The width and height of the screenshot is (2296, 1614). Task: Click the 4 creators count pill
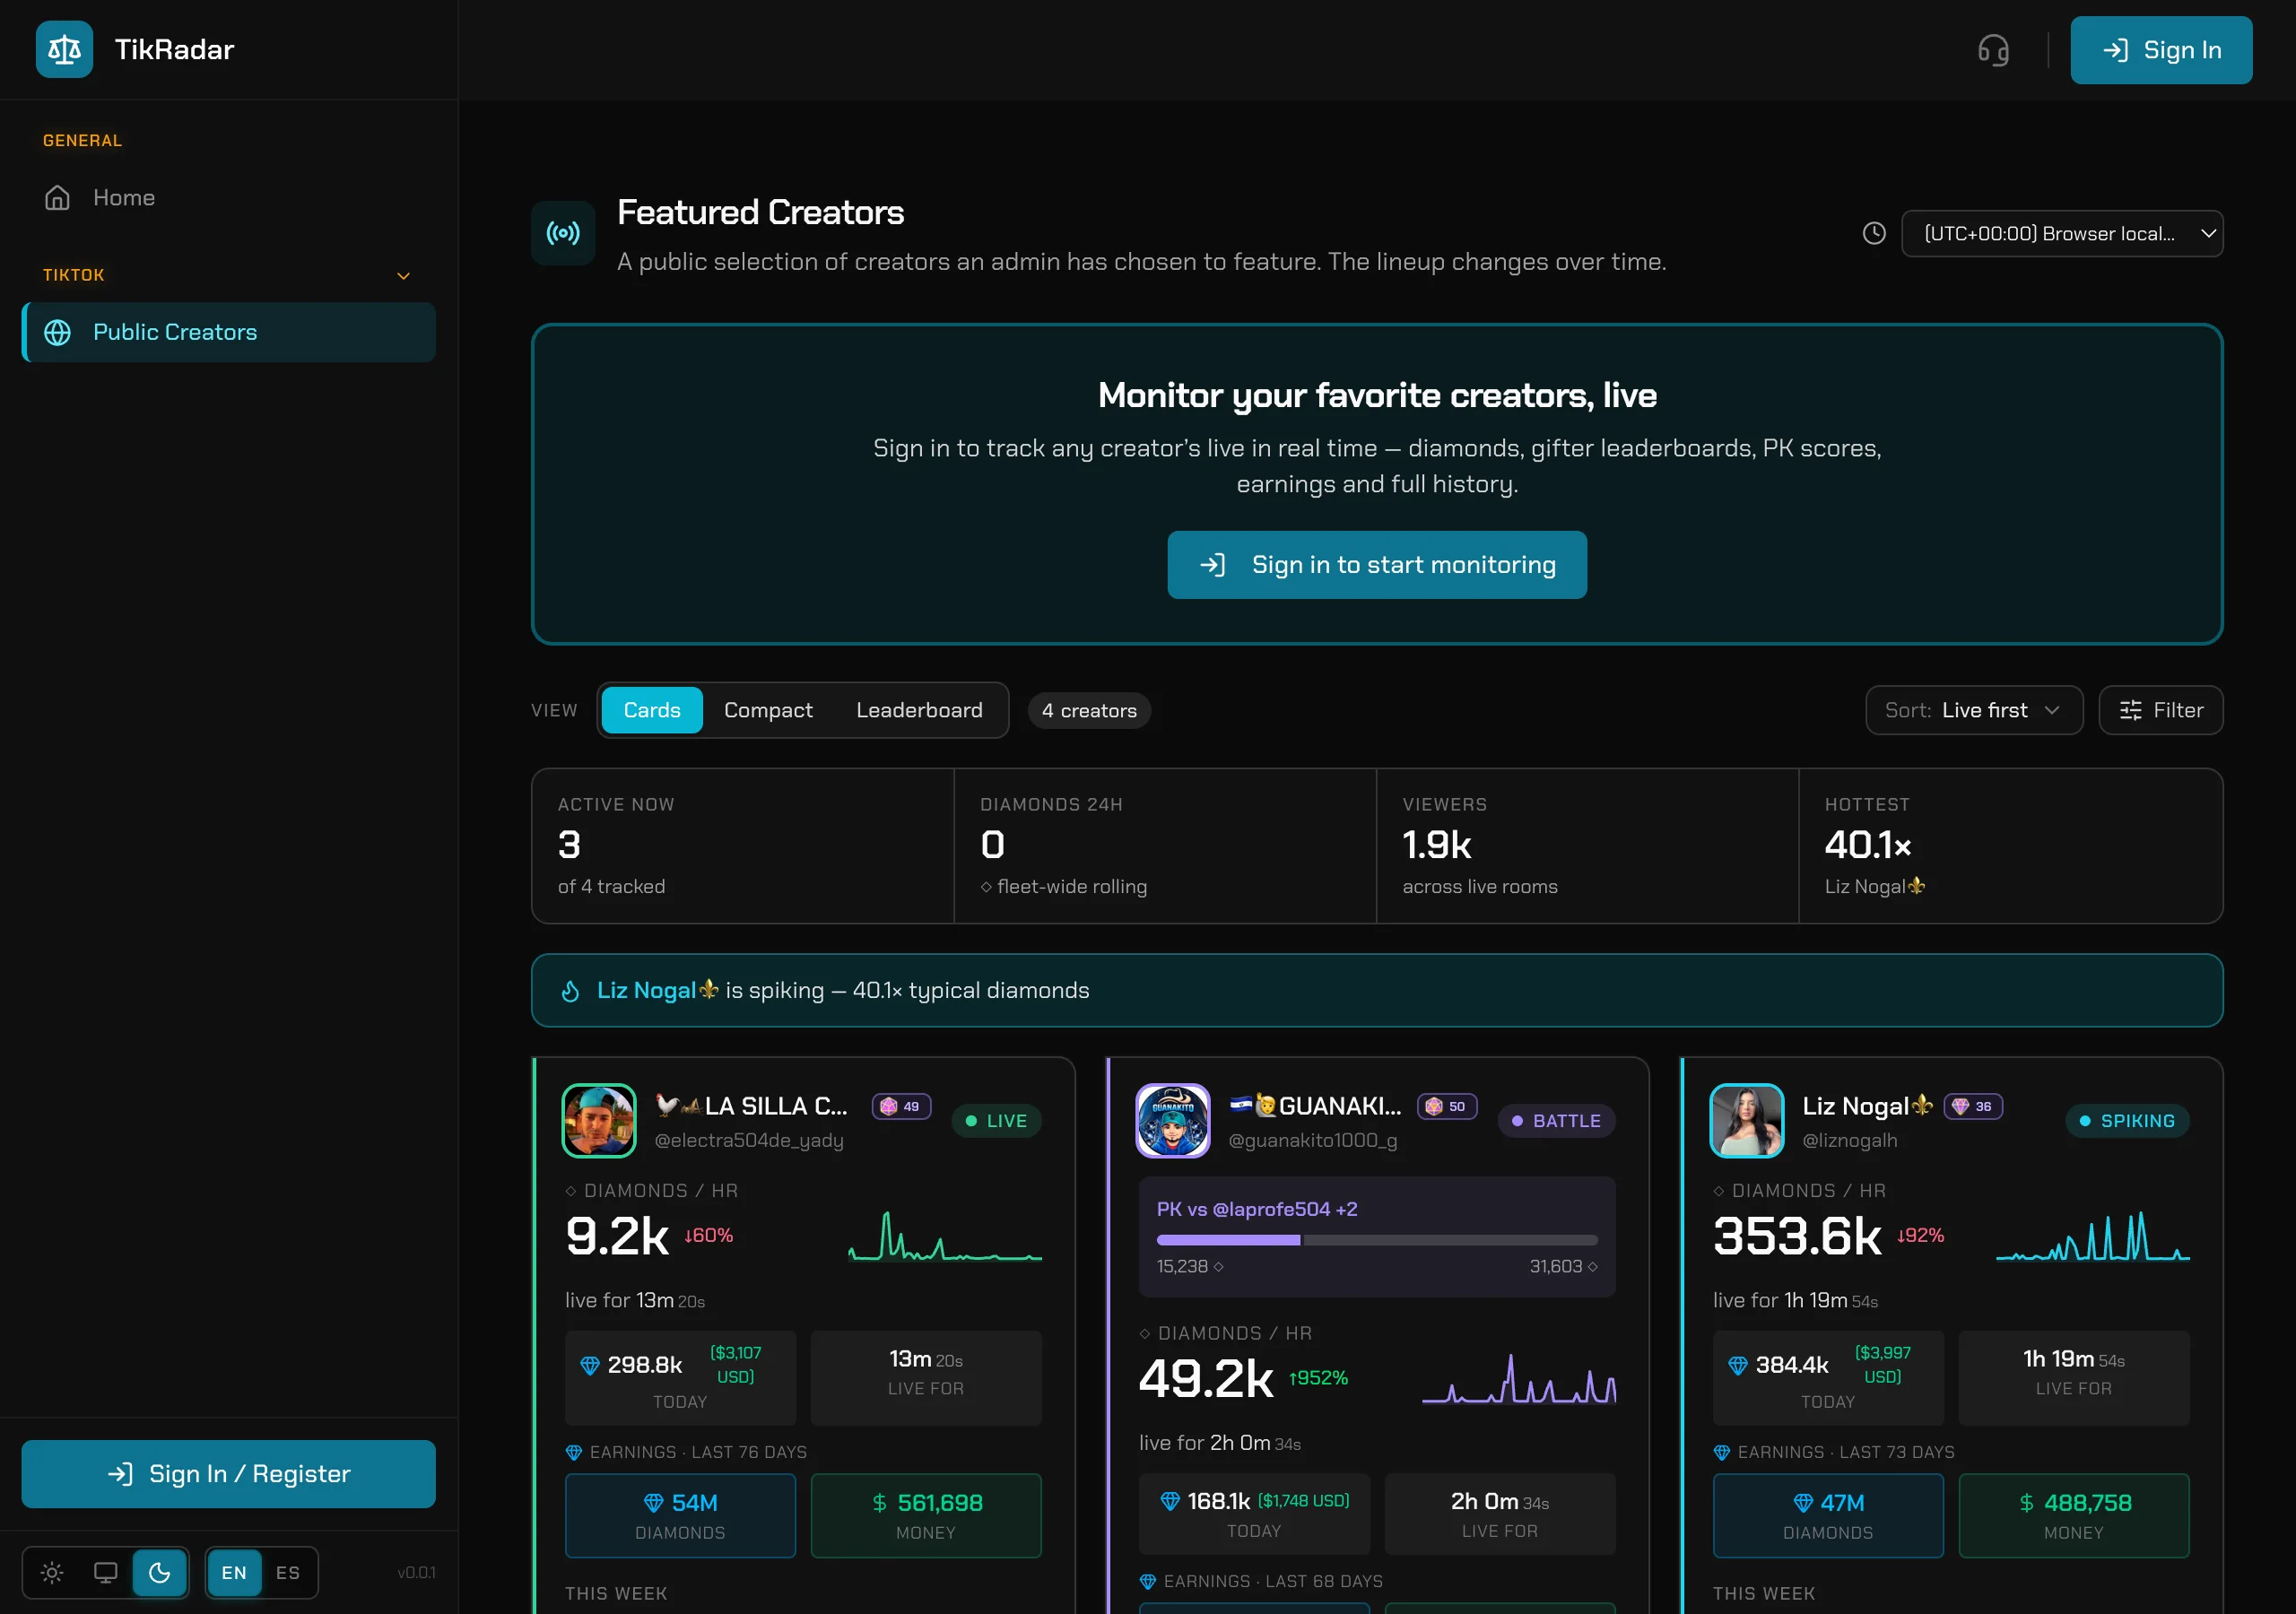click(x=1089, y=710)
